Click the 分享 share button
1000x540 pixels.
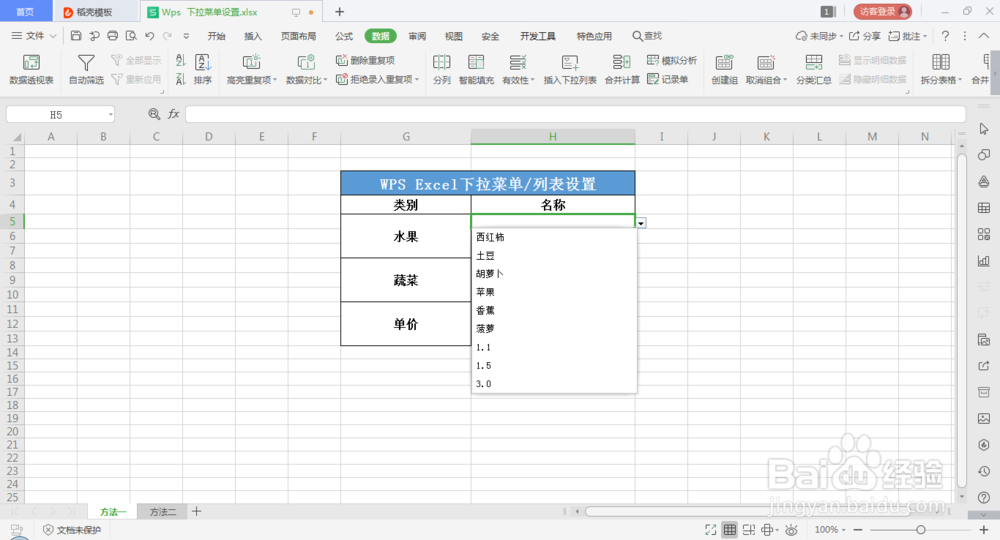point(865,36)
